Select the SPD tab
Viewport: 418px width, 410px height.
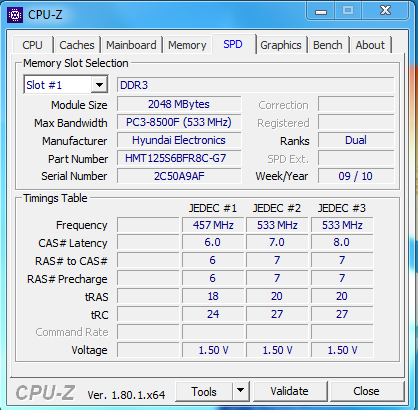pyautogui.click(x=233, y=44)
